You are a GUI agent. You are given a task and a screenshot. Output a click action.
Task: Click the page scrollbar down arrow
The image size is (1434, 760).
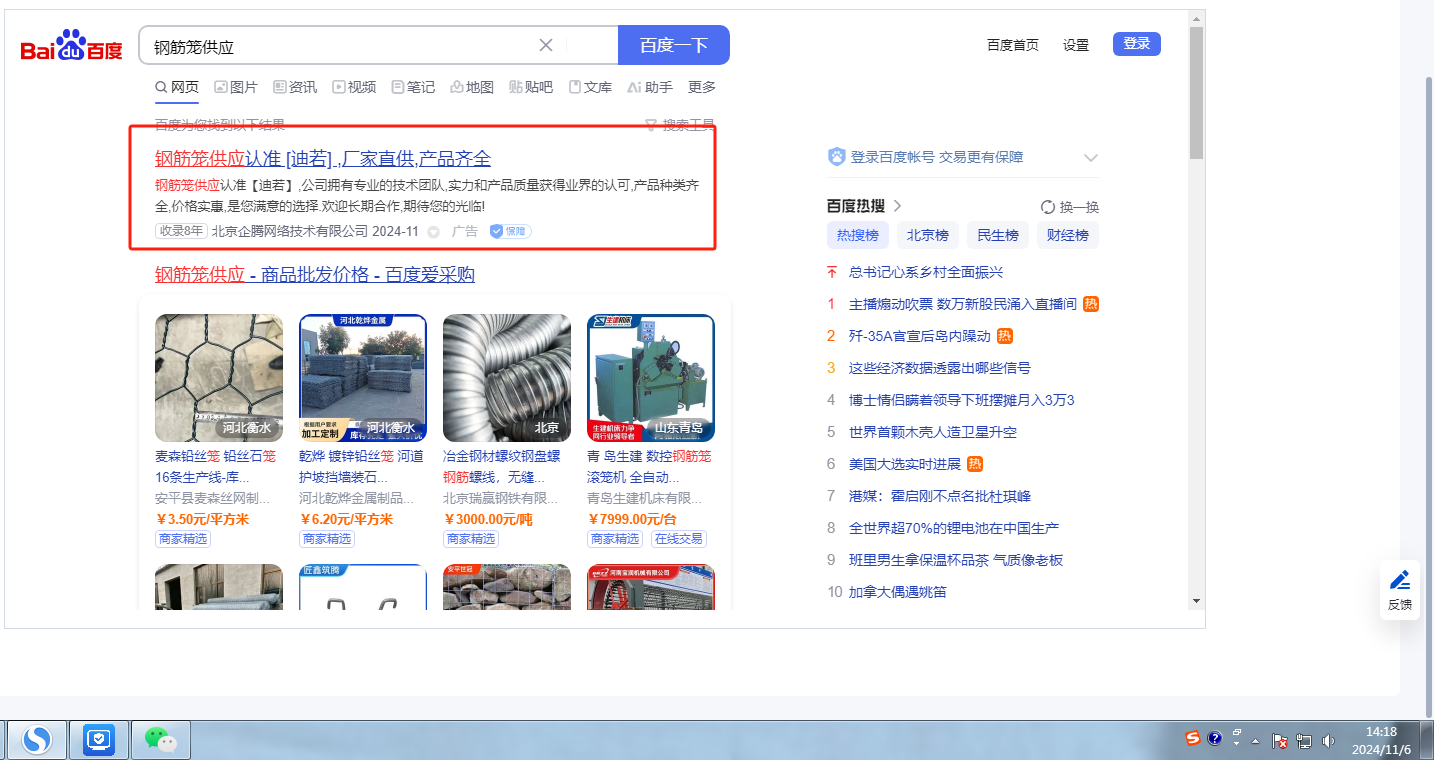click(x=1196, y=600)
